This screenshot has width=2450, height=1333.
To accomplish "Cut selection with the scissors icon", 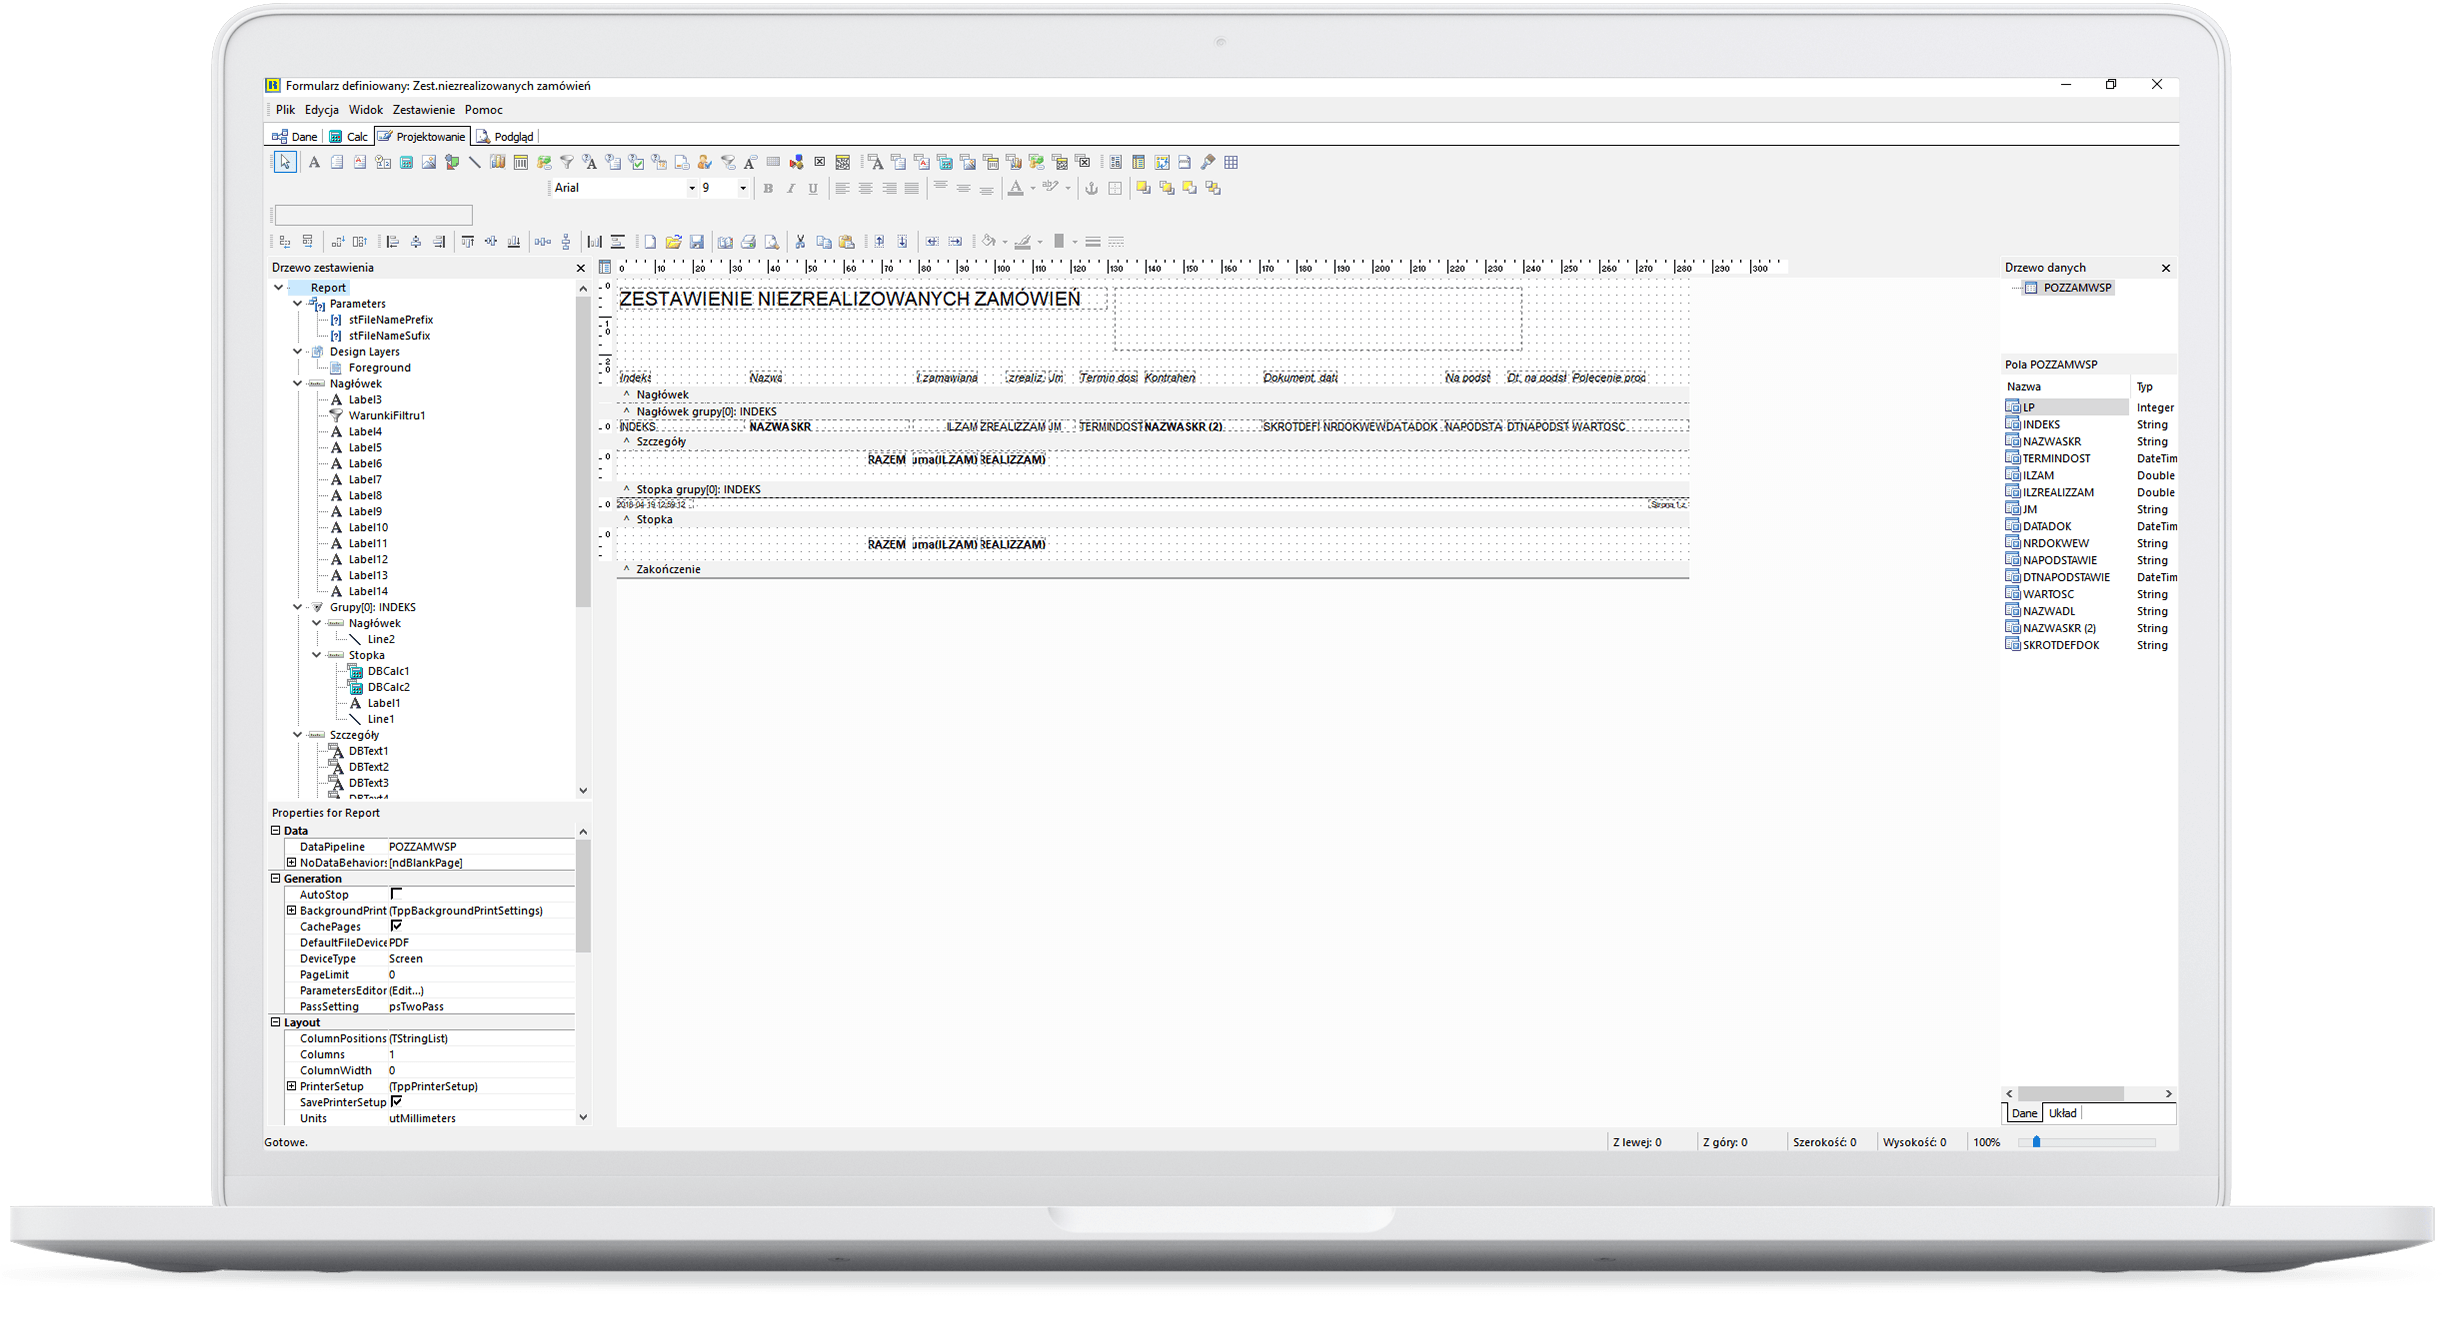I will 800,242.
